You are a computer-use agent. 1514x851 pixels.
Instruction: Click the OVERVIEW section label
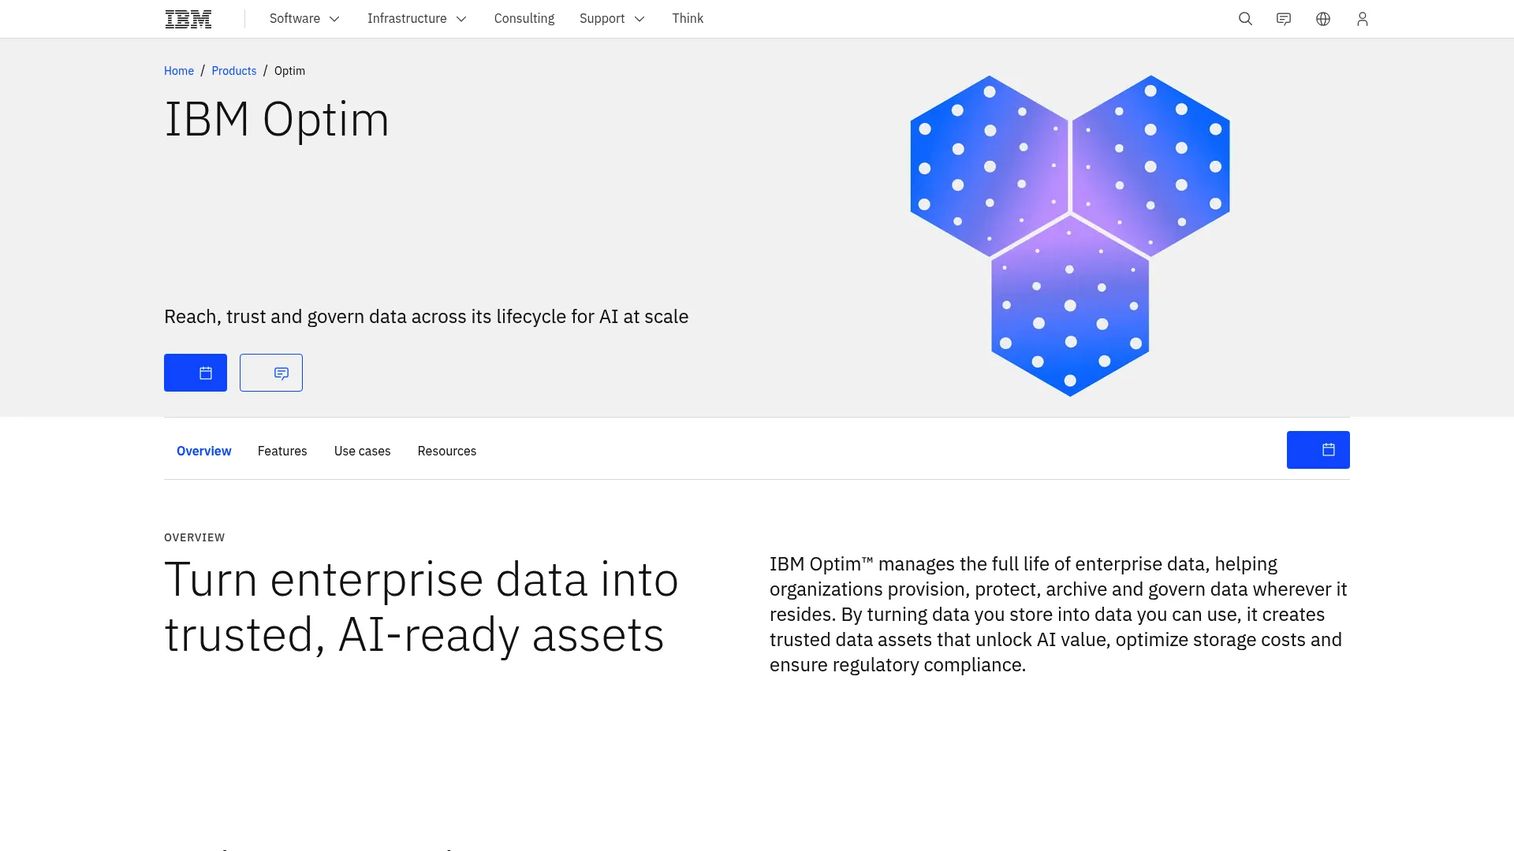194,538
